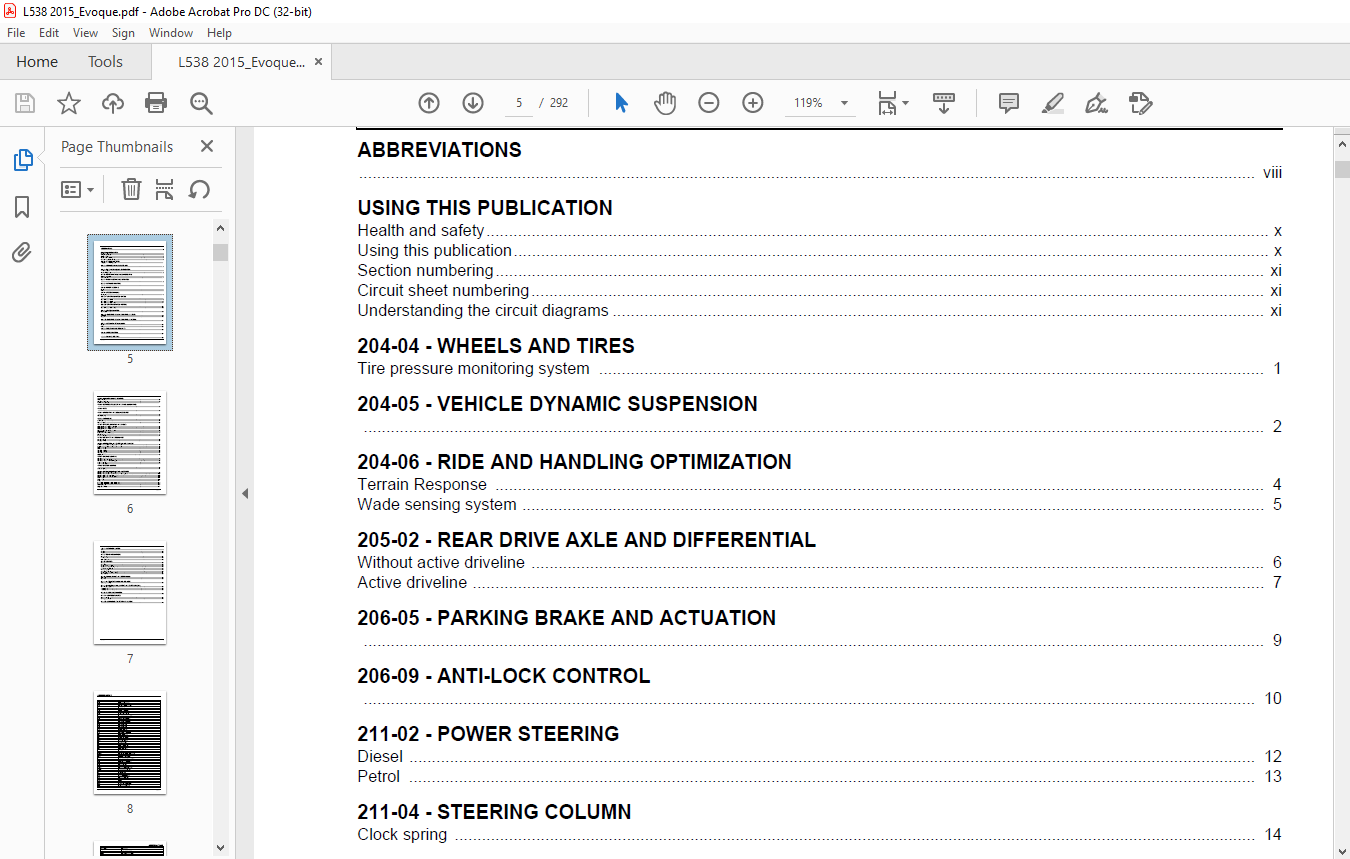Image resolution: width=1350 pixels, height=859 pixels.
Task: Open the Fit page width tool
Action: click(x=887, y=103)
